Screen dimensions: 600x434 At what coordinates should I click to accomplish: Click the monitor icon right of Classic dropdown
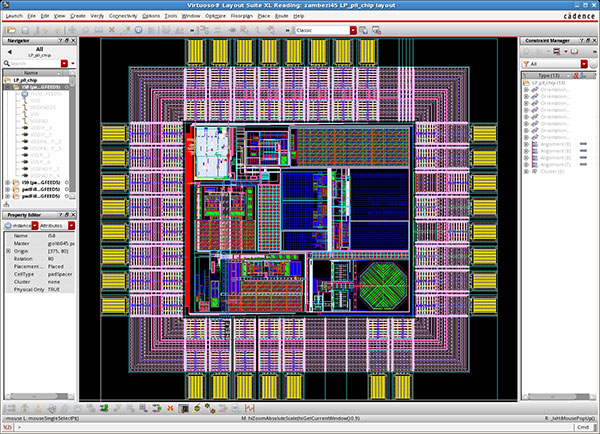363,30
